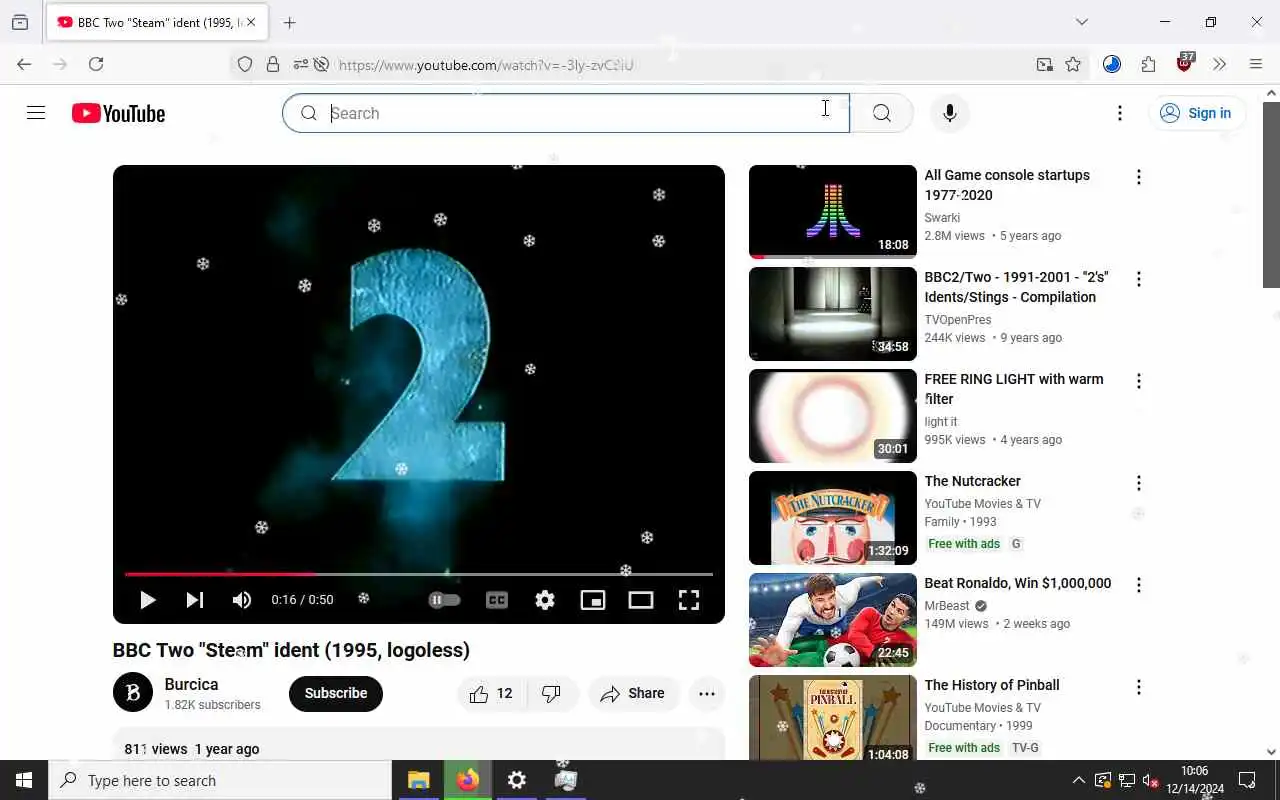Image resolution: width=1280 pixels, height=800 pixels.
Task: Enable miniplayer mode
Action: tap(593, 600)
